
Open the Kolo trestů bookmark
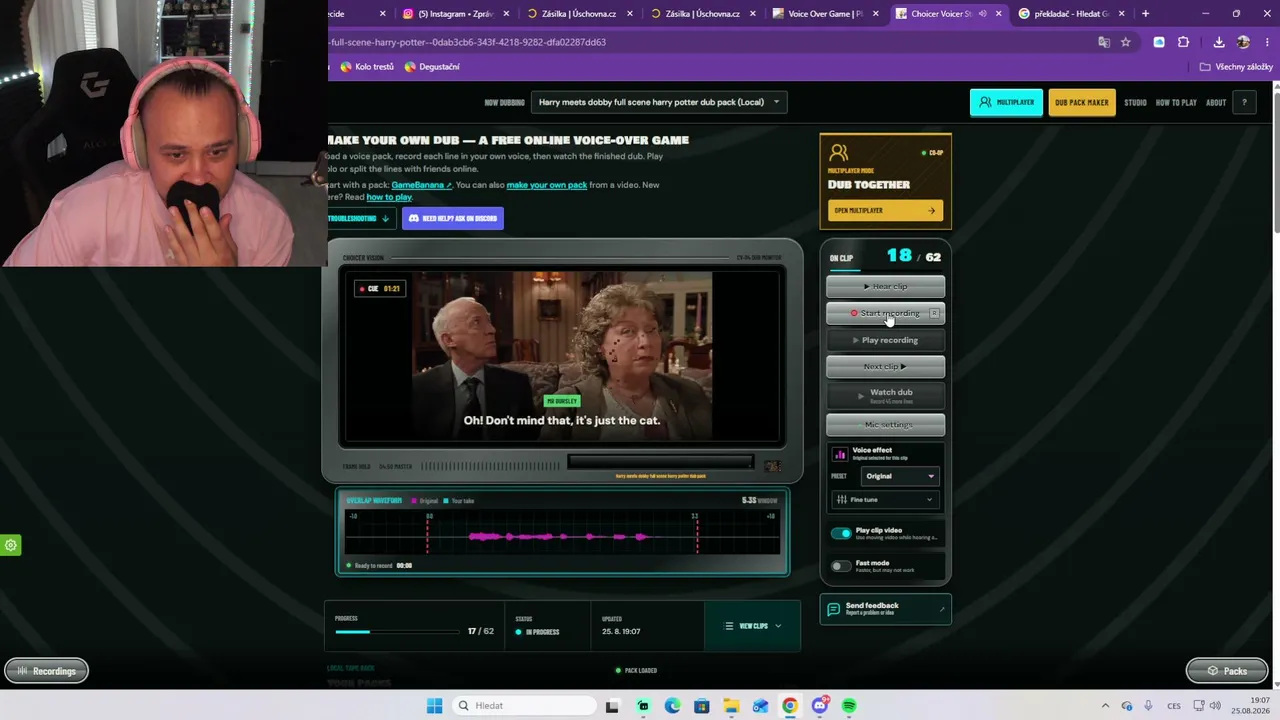tap(367, 67)
